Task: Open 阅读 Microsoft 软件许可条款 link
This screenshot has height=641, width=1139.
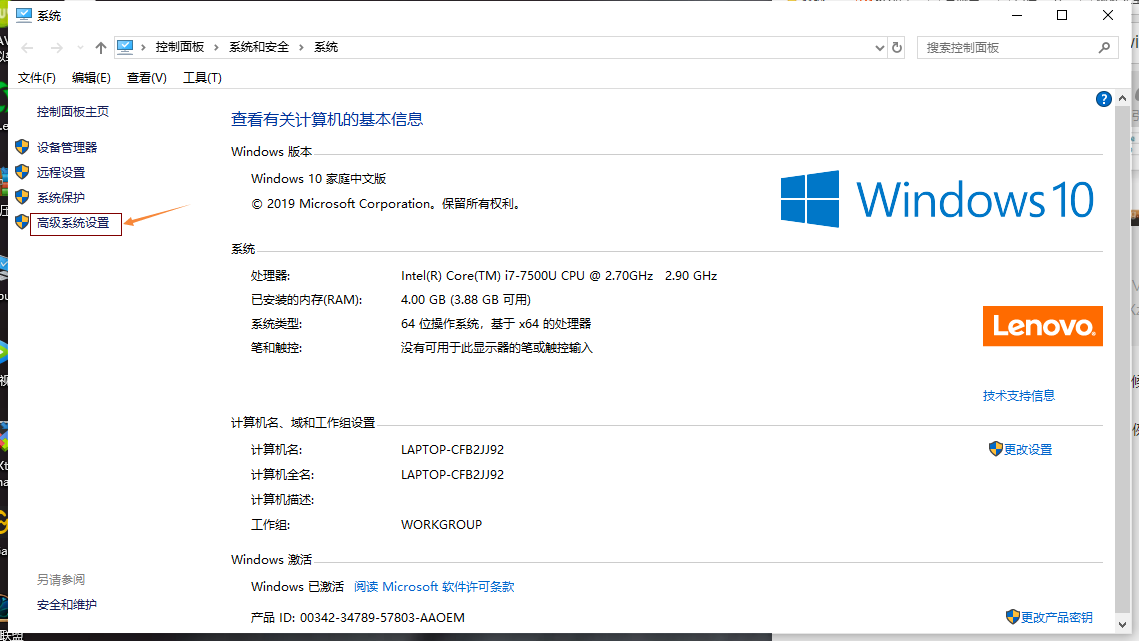Action: pyautogui.click(x=434, y=586)
